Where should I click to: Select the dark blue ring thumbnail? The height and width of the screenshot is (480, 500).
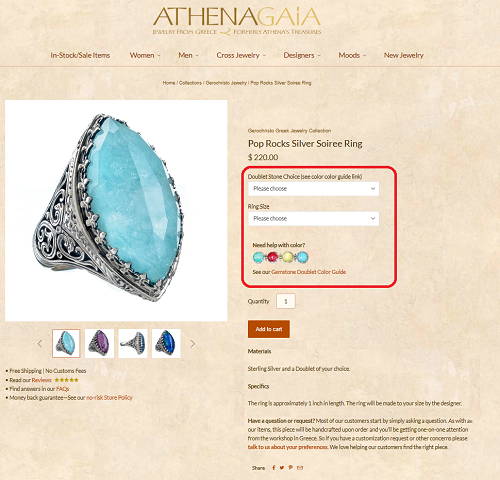[166, 343]
